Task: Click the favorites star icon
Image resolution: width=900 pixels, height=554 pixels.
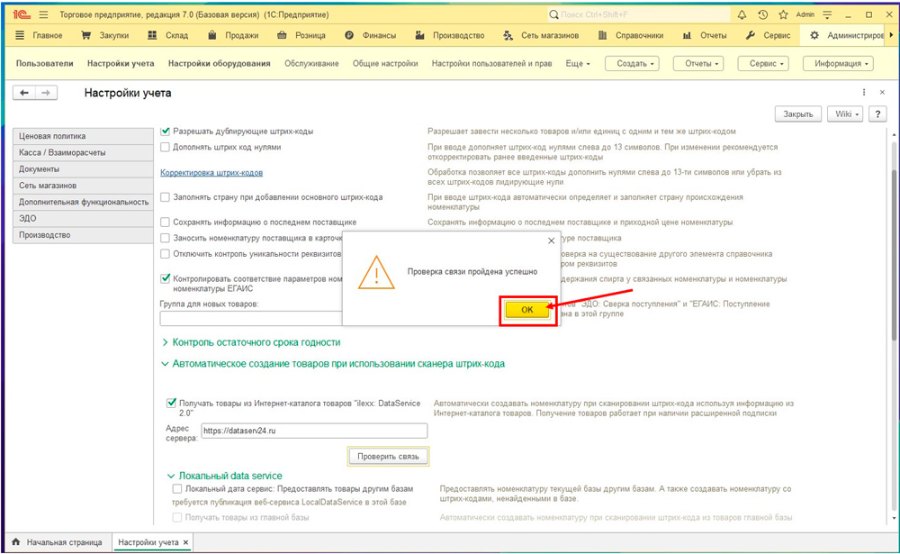Action: click(x=783, y=14)
